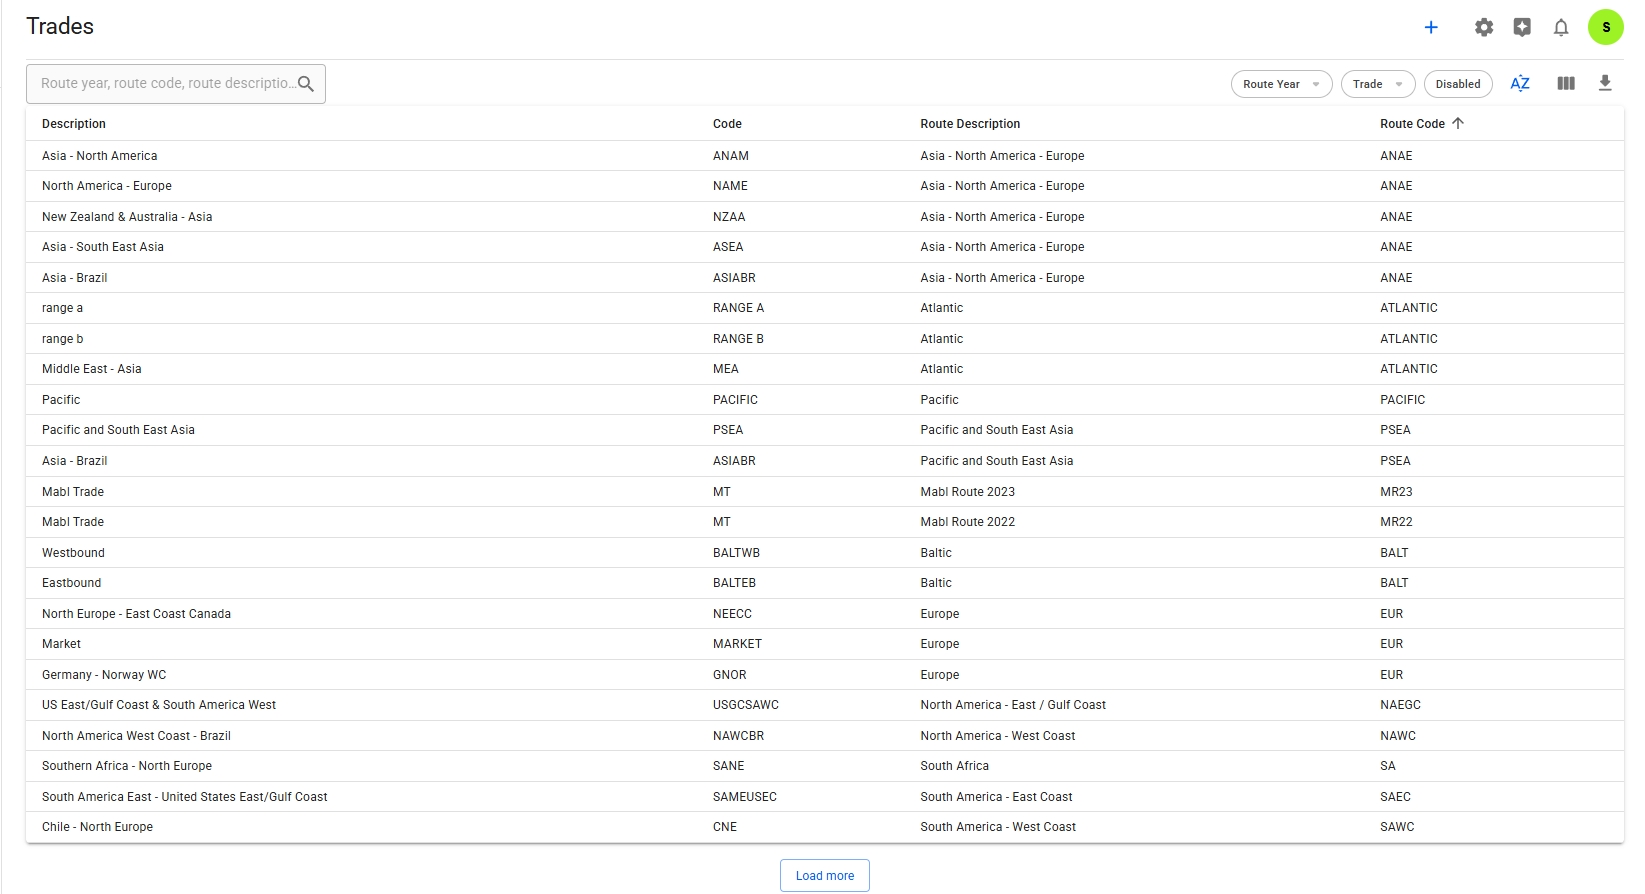Focus the route search input field

[166, 84]
